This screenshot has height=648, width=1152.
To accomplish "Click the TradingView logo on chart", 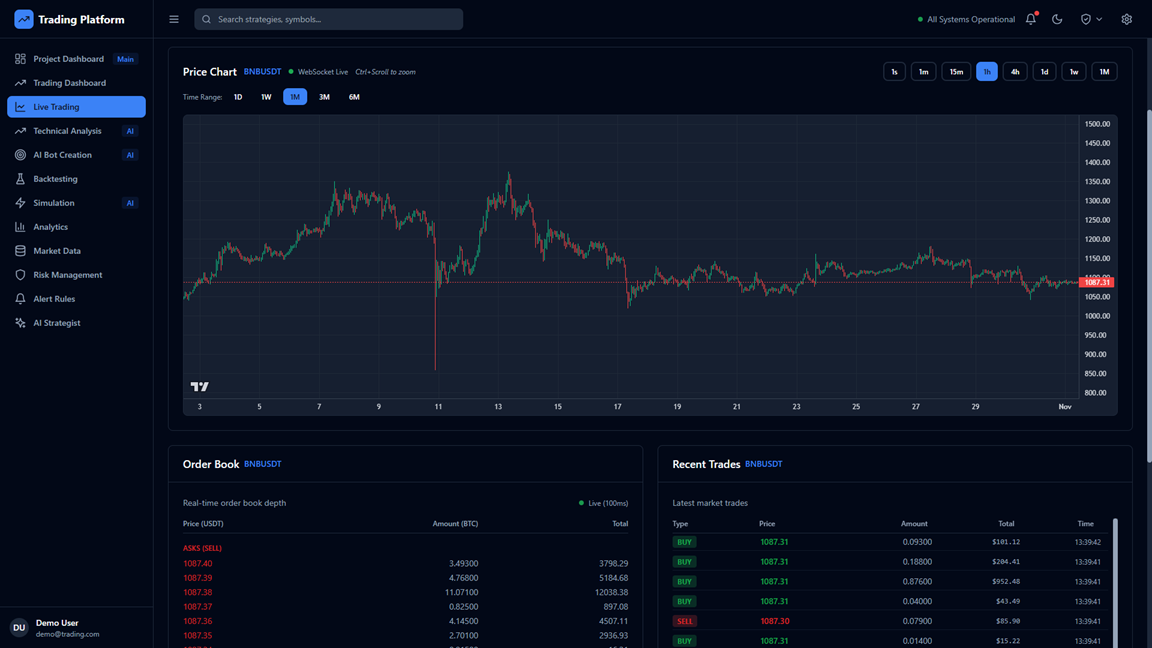I will tap(200, 386).
